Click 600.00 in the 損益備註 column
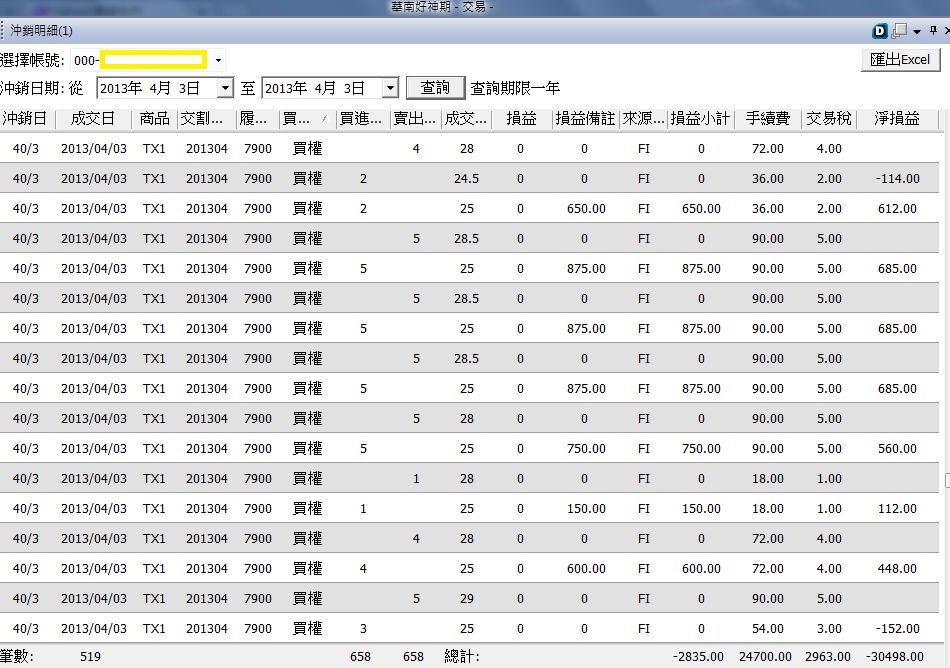This screenshot has width=950, height=668. 586,569
